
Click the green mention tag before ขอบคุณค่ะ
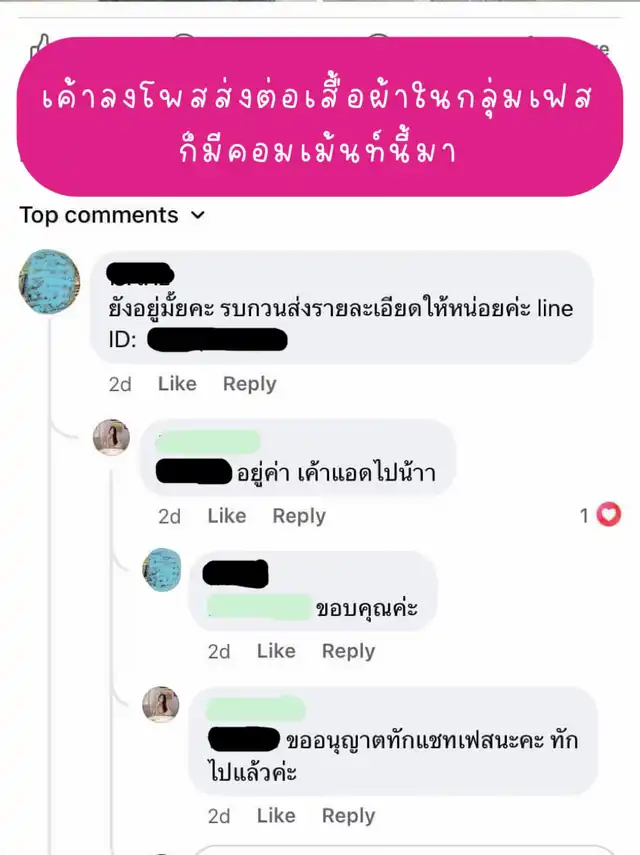pos(259,607)
